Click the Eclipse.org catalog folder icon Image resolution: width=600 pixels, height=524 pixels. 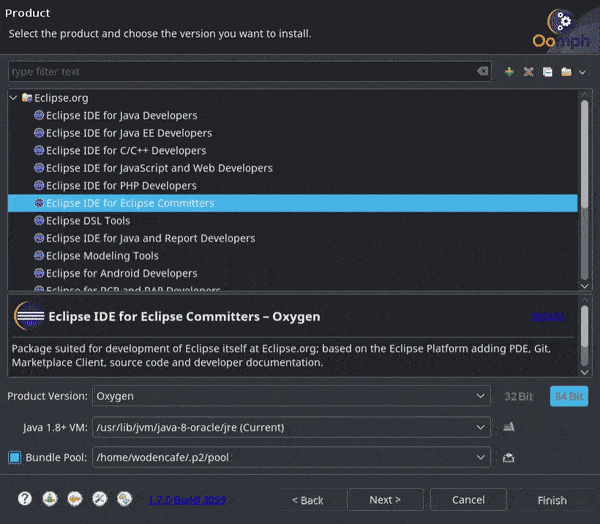click(26, 98)
